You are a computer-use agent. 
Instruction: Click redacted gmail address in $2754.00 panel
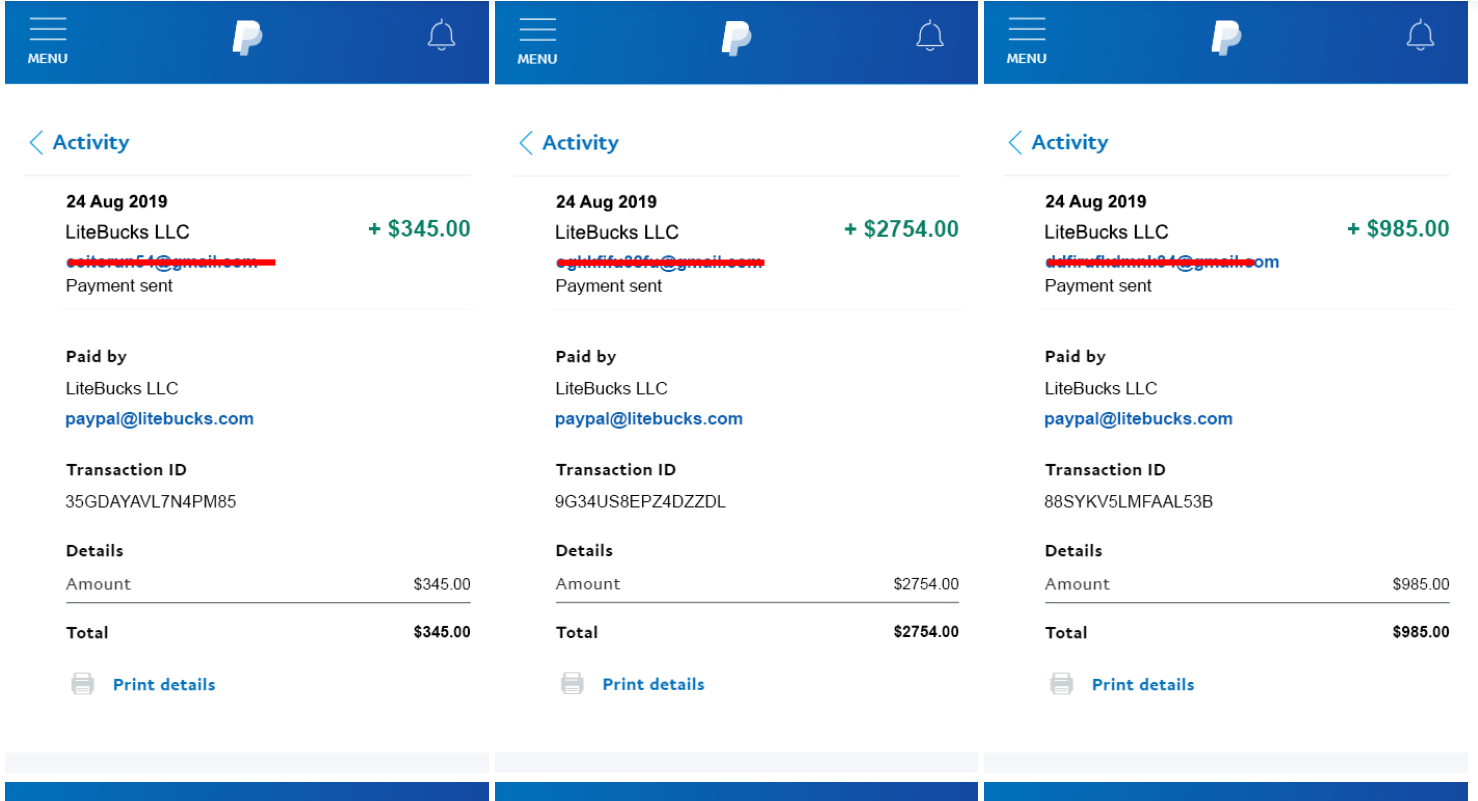coord(660,262)
